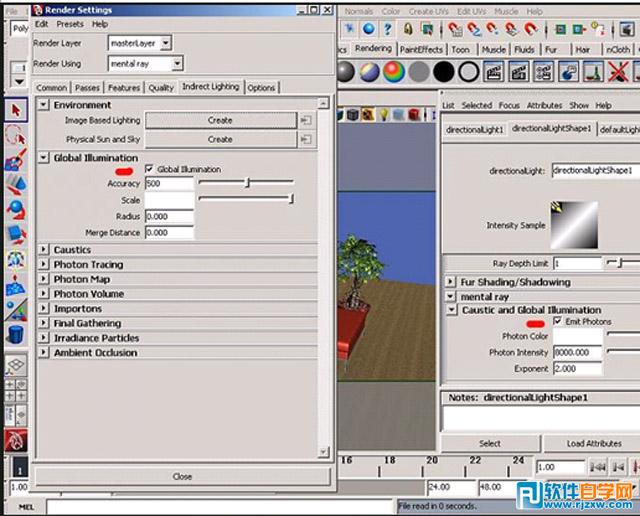The image size is (640, 516).
Task: Expand Fur Shading/Shadowing in Attribute Editor
Action: point(450,282)
